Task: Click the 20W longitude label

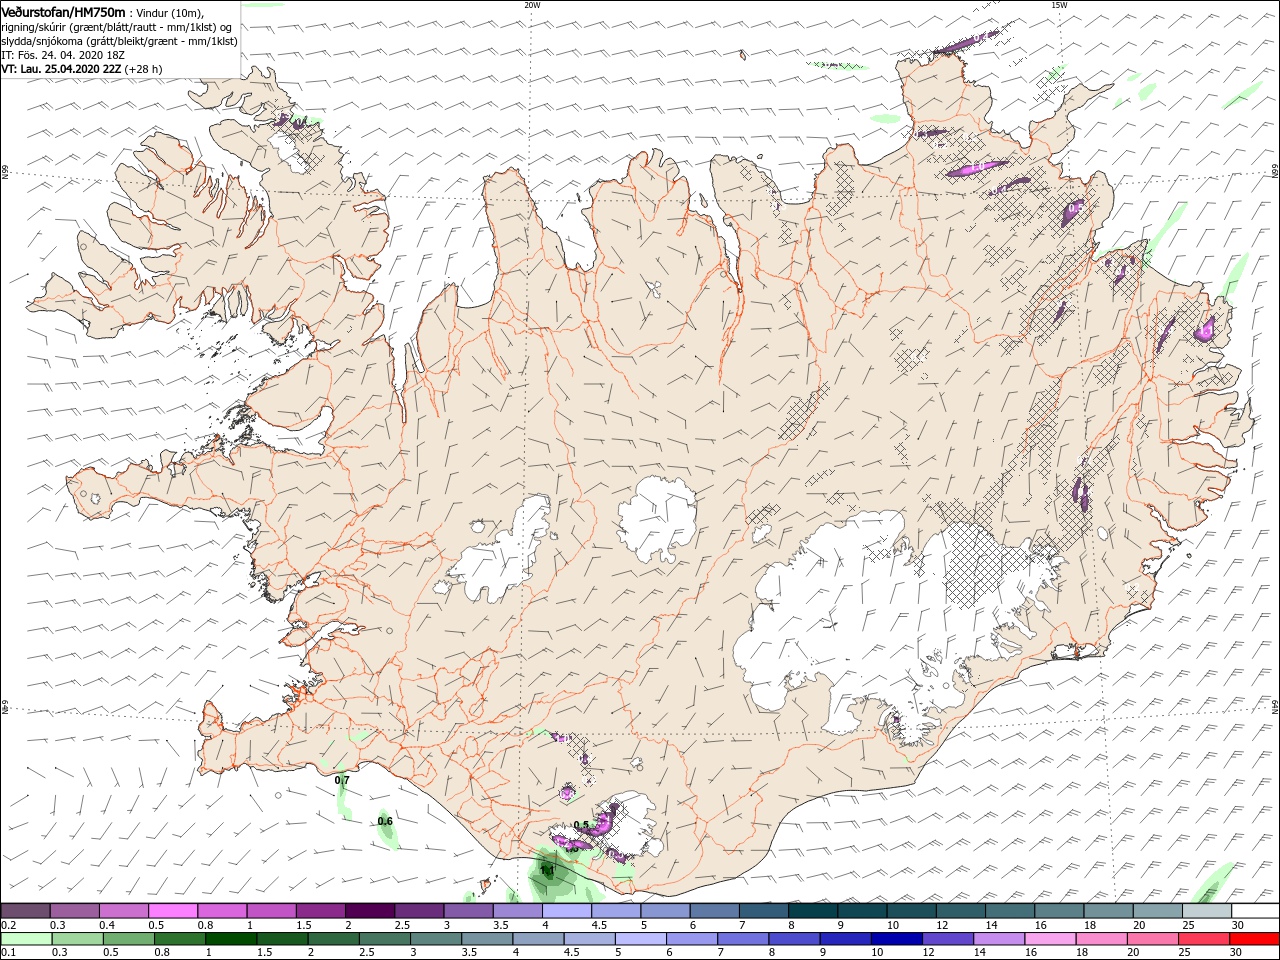Action: (x=532, y=5)
